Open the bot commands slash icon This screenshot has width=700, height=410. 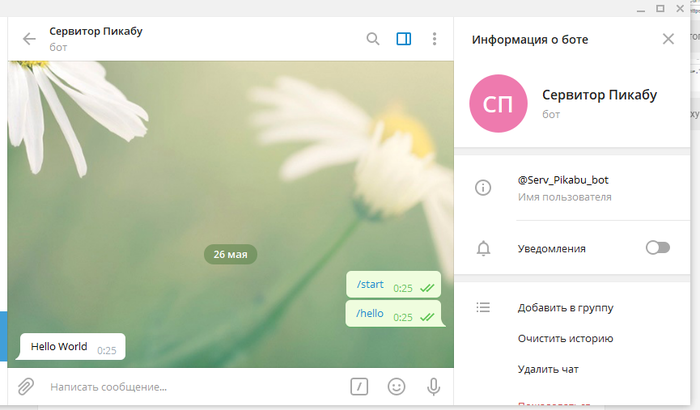(x=360, y=386)
